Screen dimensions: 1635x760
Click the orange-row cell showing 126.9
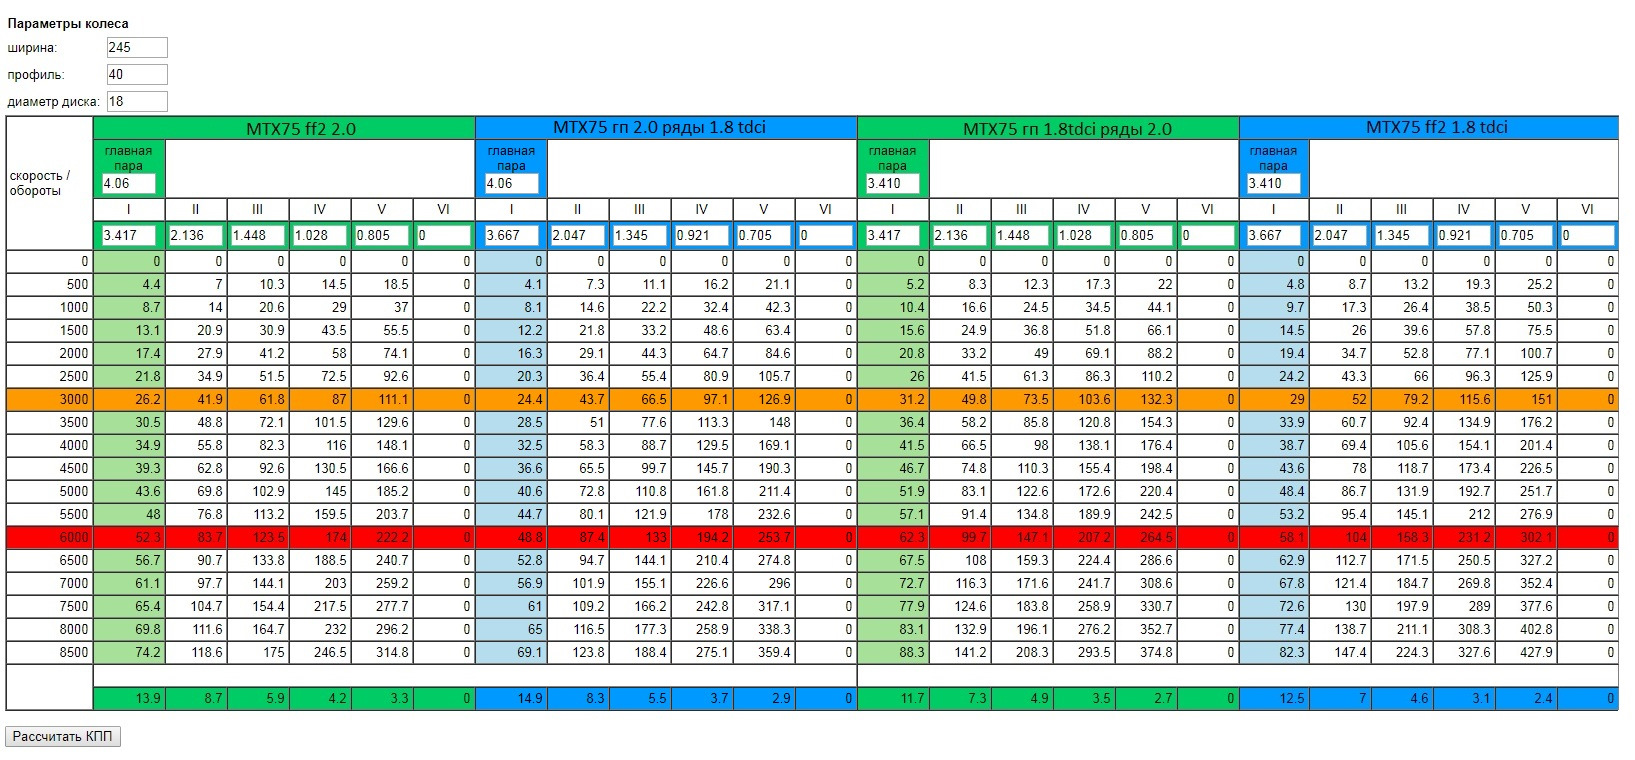pos(764,399)
